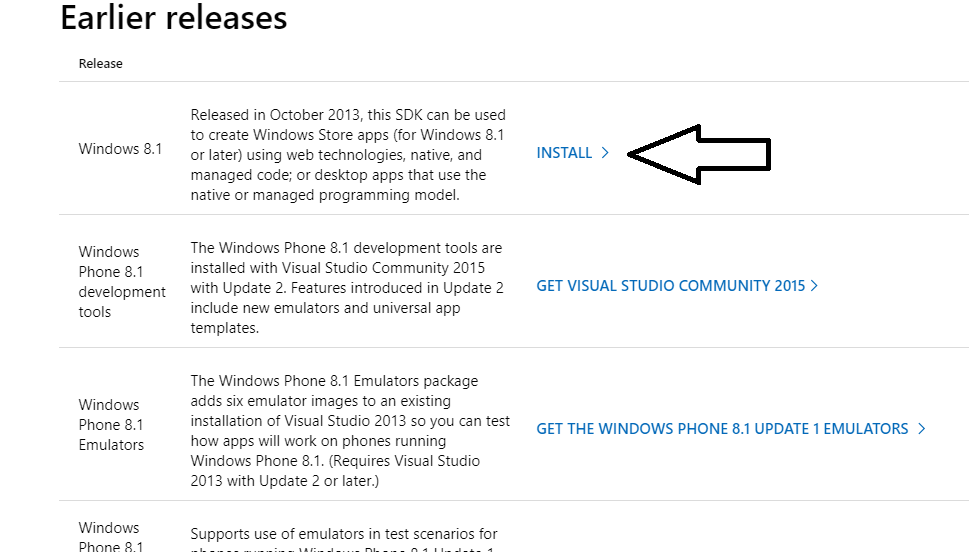Click the INSTALL link for Windows 8.1
Image resolution: width=978 pixels, height=552 pixels.
click(x=572, y=153)
